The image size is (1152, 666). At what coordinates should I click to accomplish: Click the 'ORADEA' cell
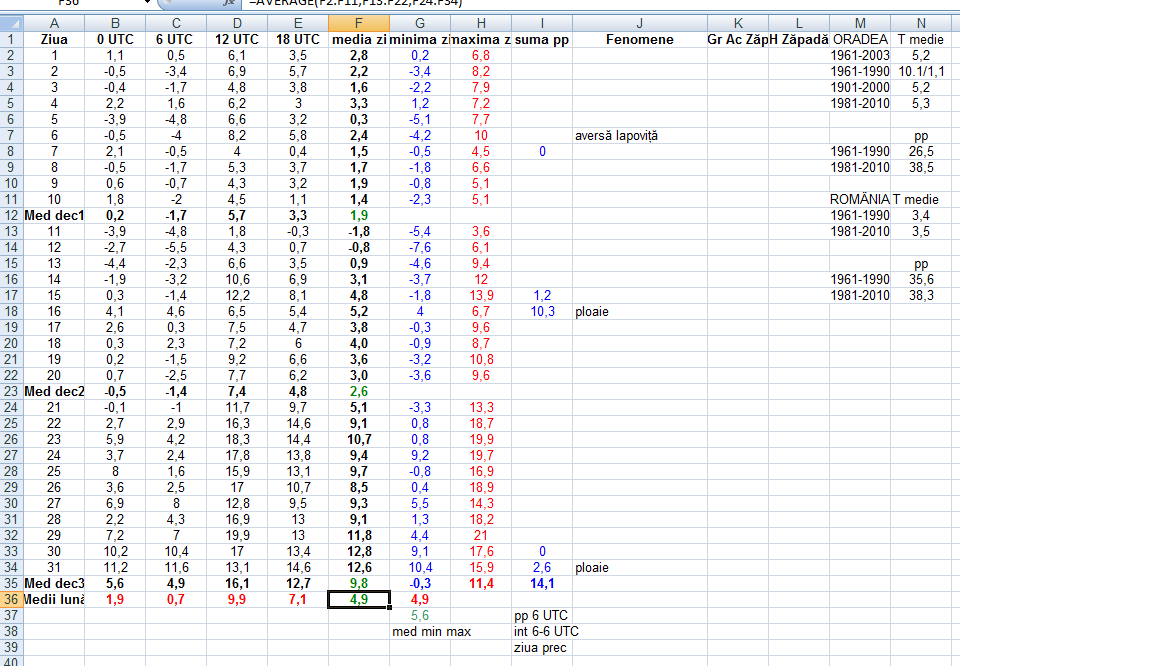(860, 40)
